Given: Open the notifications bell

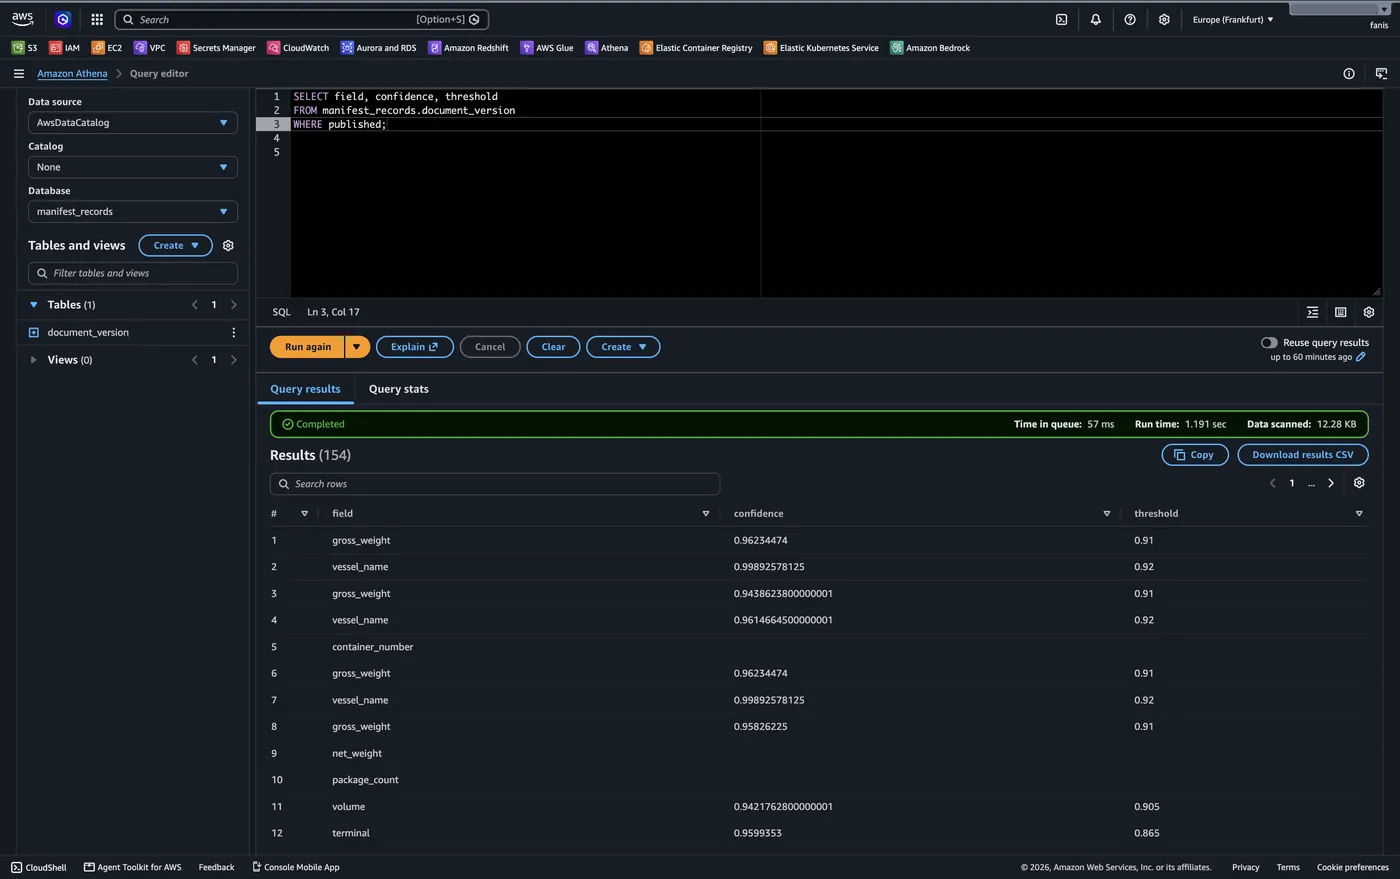Looking at the screenshot, I should click(x=1095, y=19).
